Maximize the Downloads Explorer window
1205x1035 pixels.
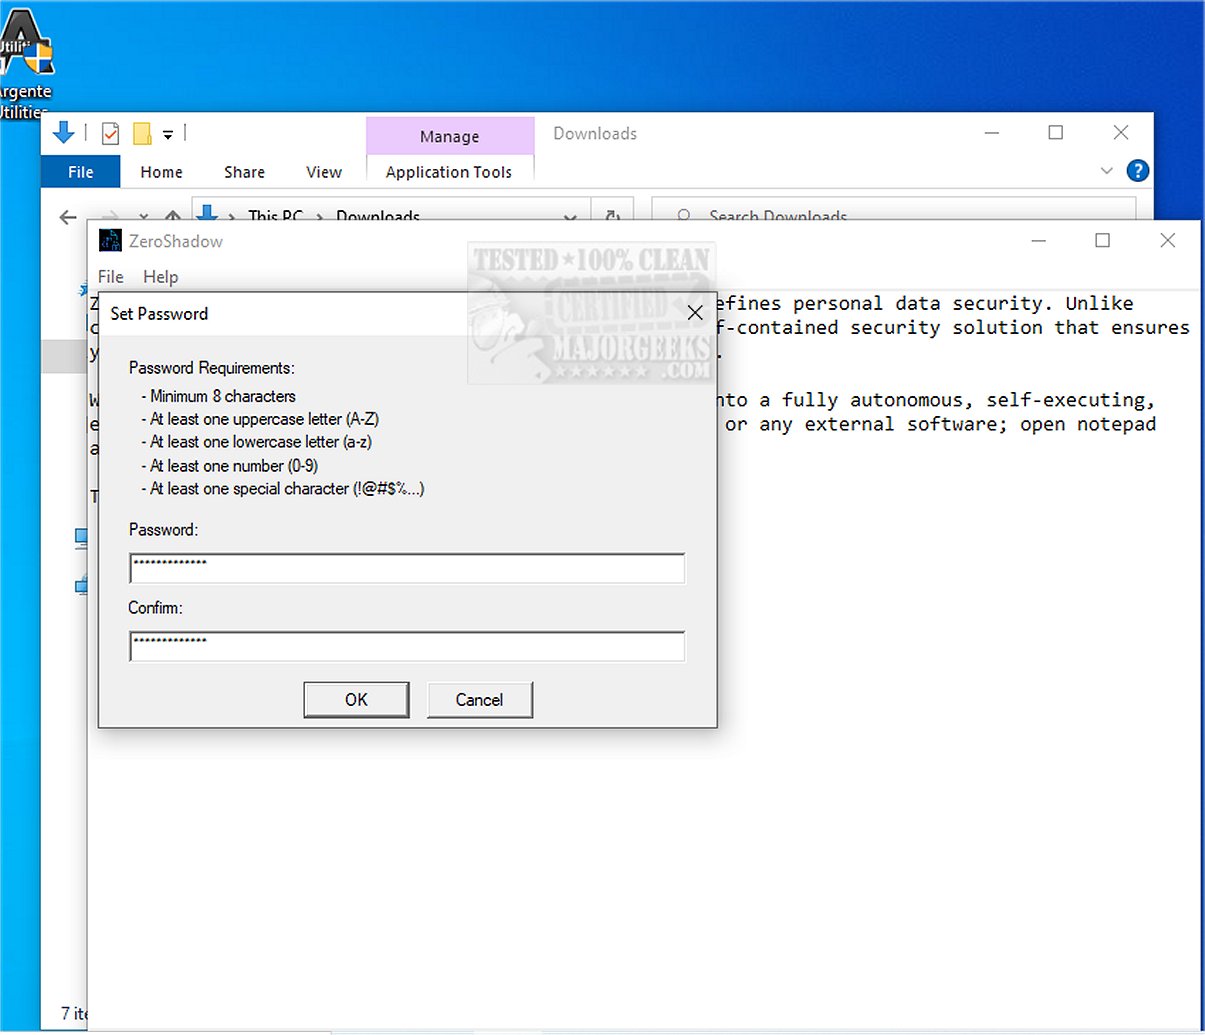point(1056,132)
